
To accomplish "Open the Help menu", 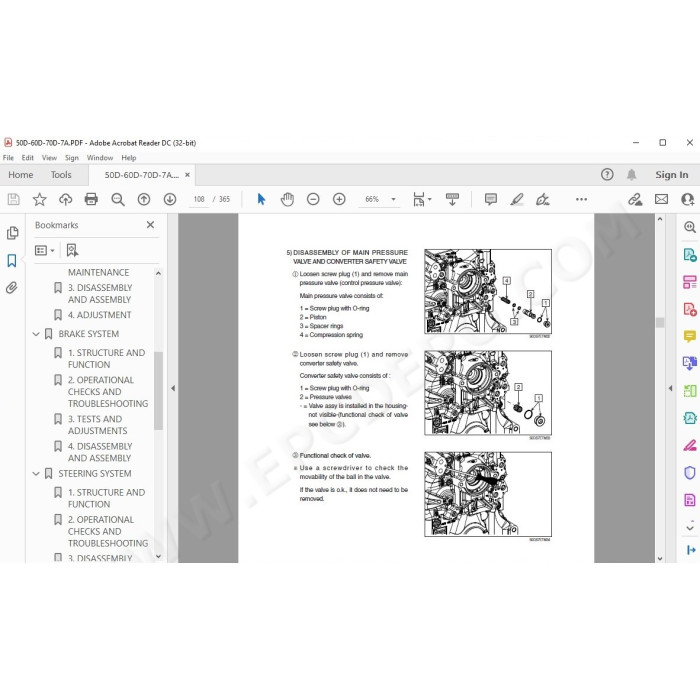I will pos(129,158).
